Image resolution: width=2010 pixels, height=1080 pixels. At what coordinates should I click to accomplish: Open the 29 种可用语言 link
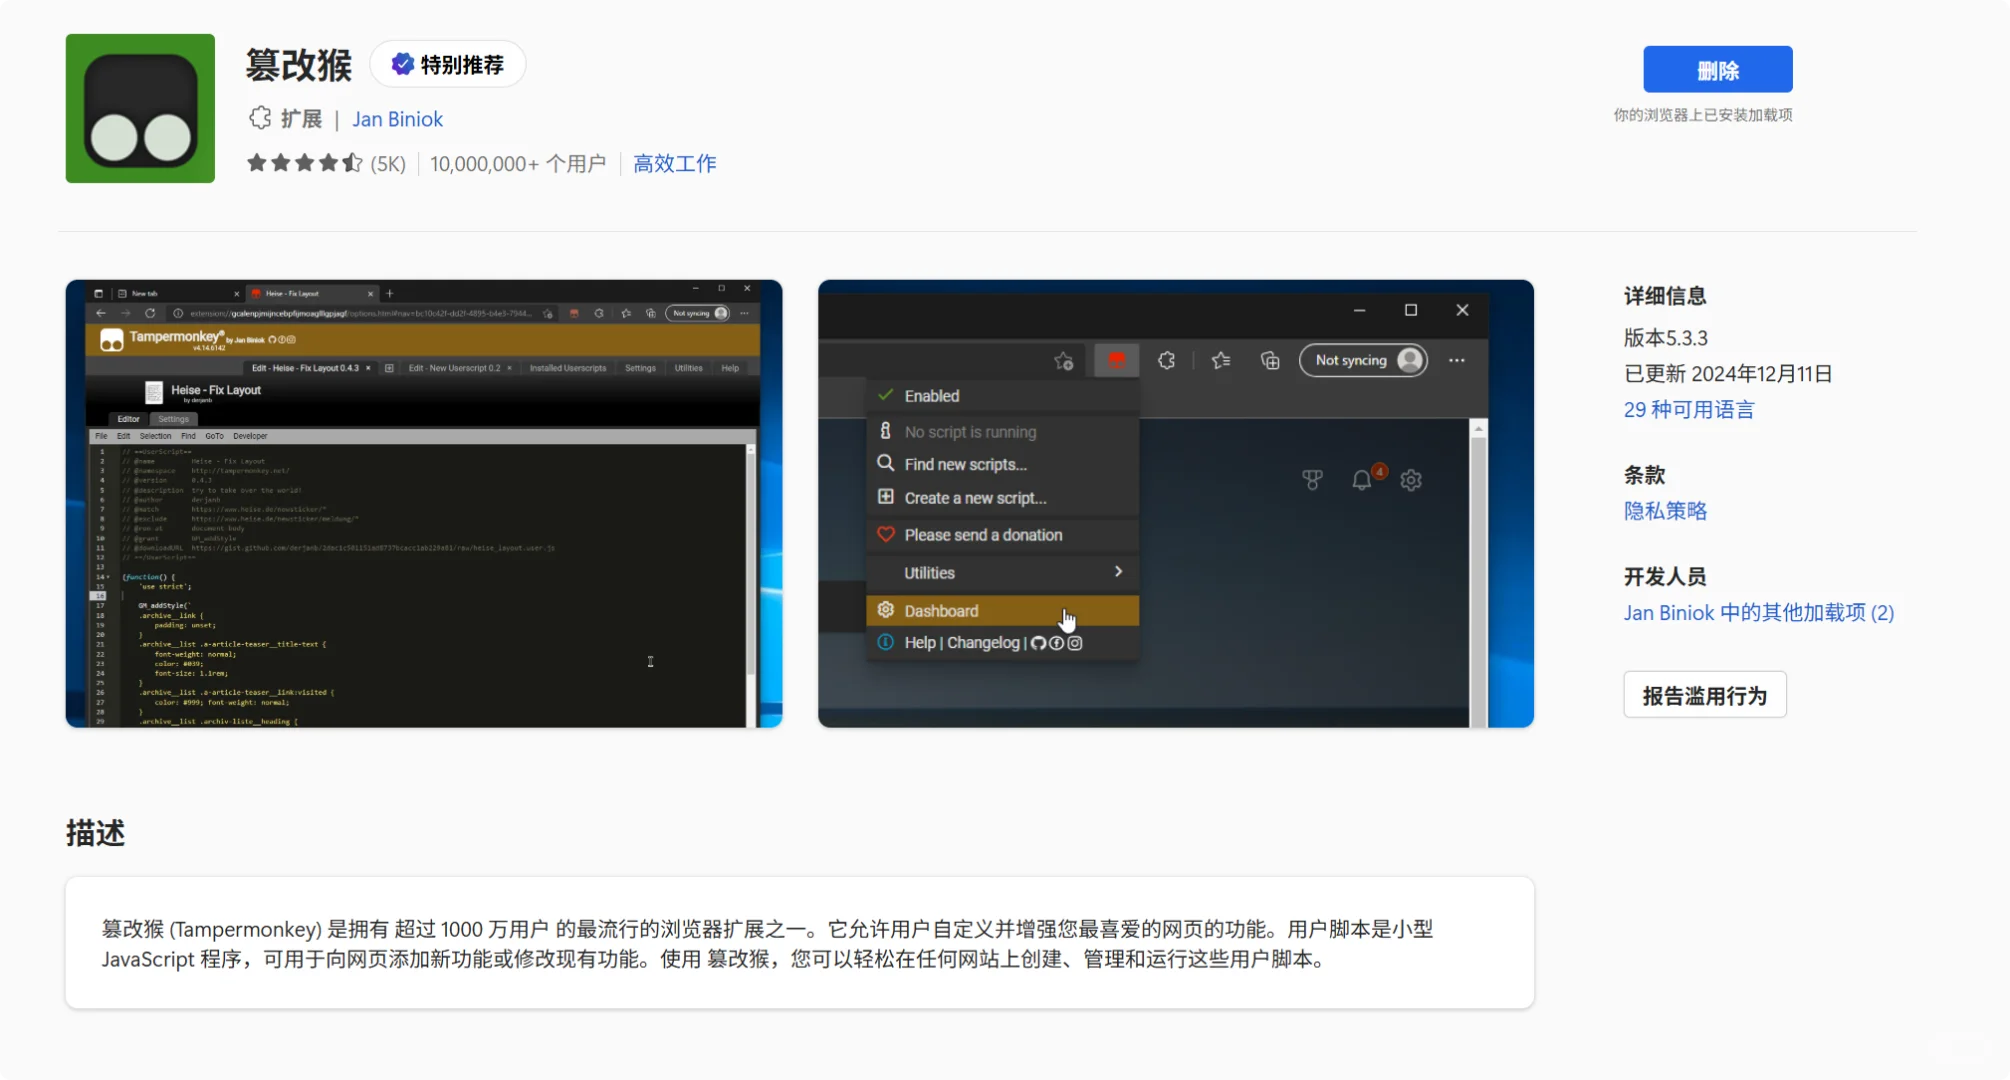1688,410
